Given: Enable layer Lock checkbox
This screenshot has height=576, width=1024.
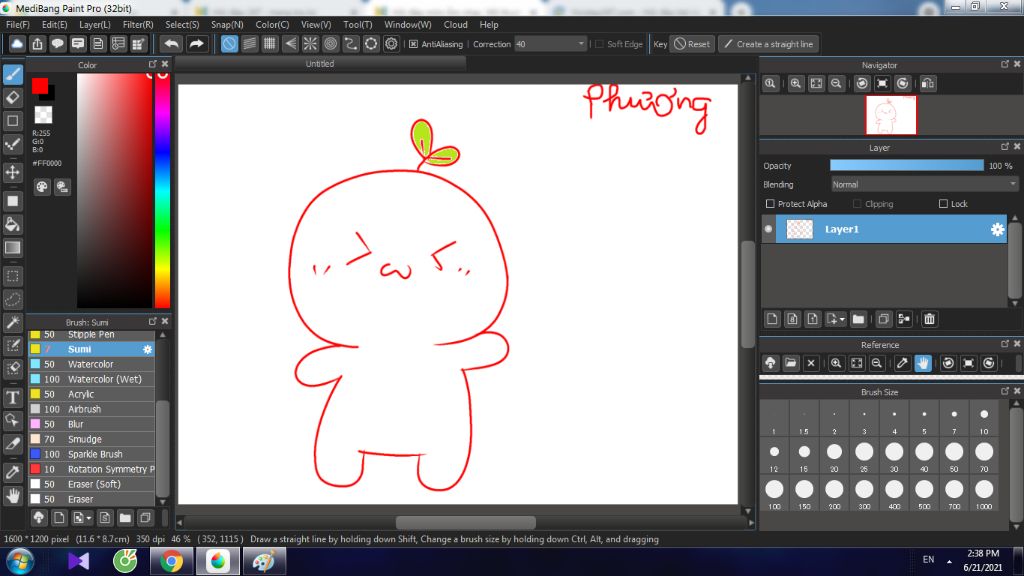Looking at the screenshot, I should [x=943, y=204].
